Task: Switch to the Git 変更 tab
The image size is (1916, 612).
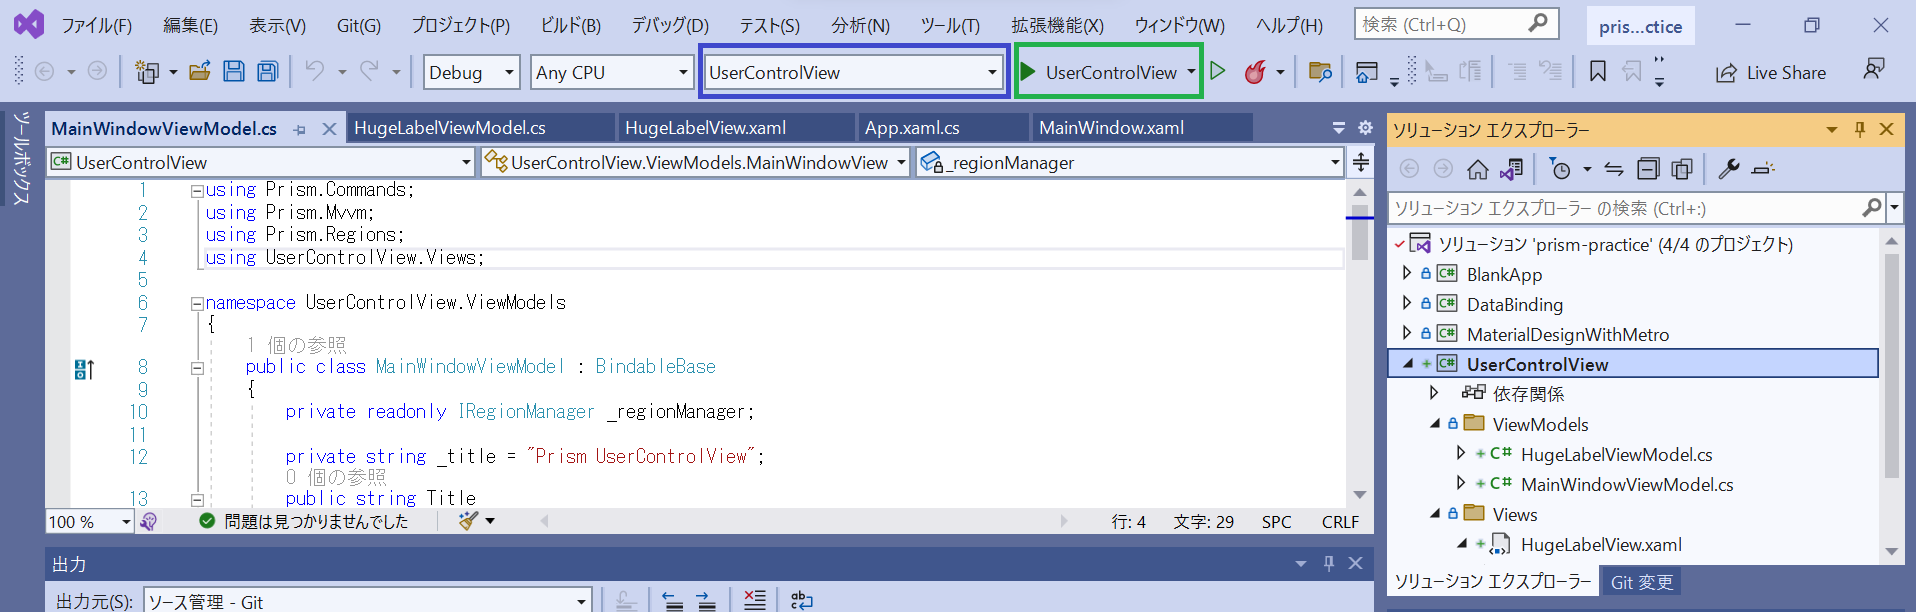Action: [1641, 582]
